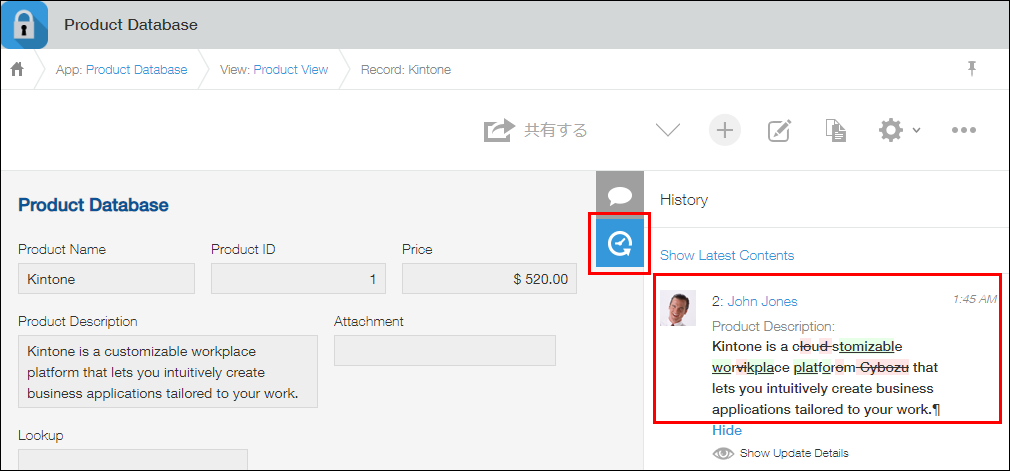Click Show Latest Contents link
Image resolution: width=1010 pixels, height=471 pixels.
[x=727, y=255]
